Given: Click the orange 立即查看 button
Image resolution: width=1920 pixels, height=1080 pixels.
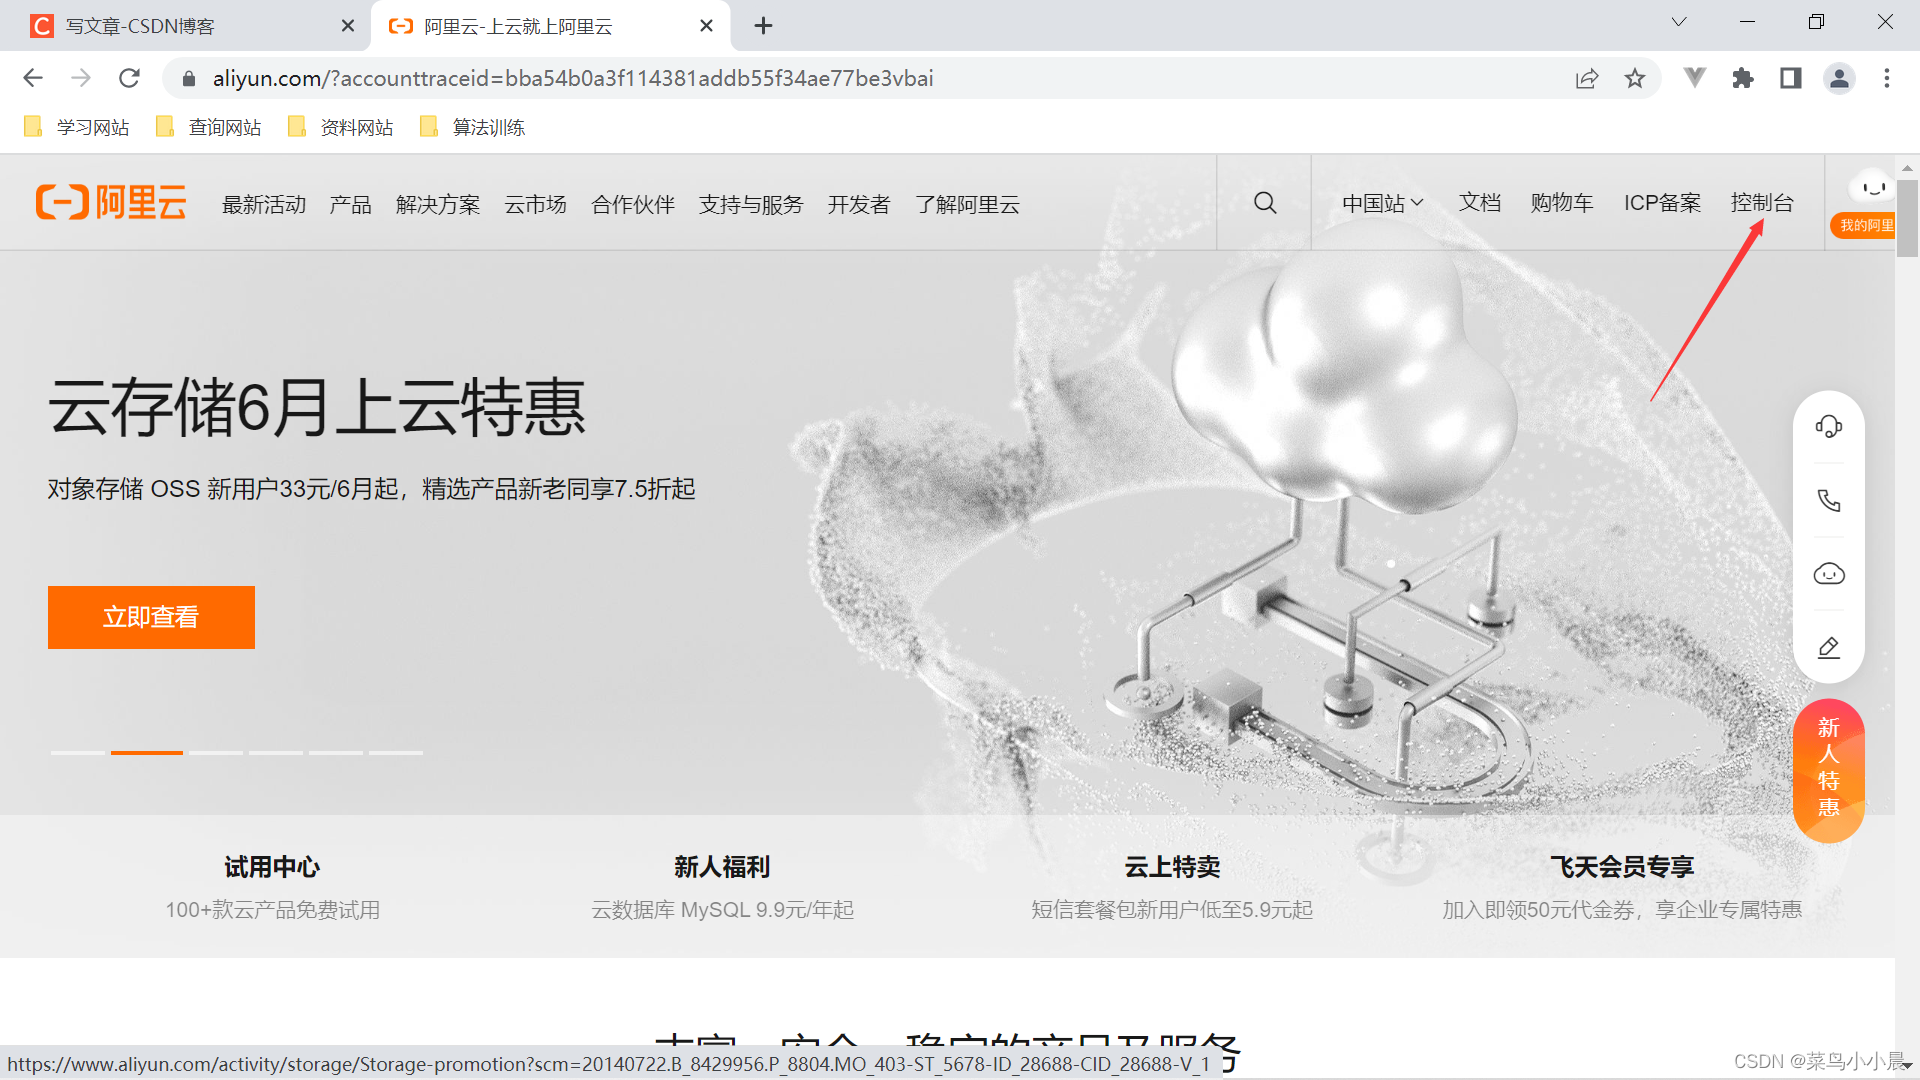Looking at the screenshot, I should click(151, 617).
